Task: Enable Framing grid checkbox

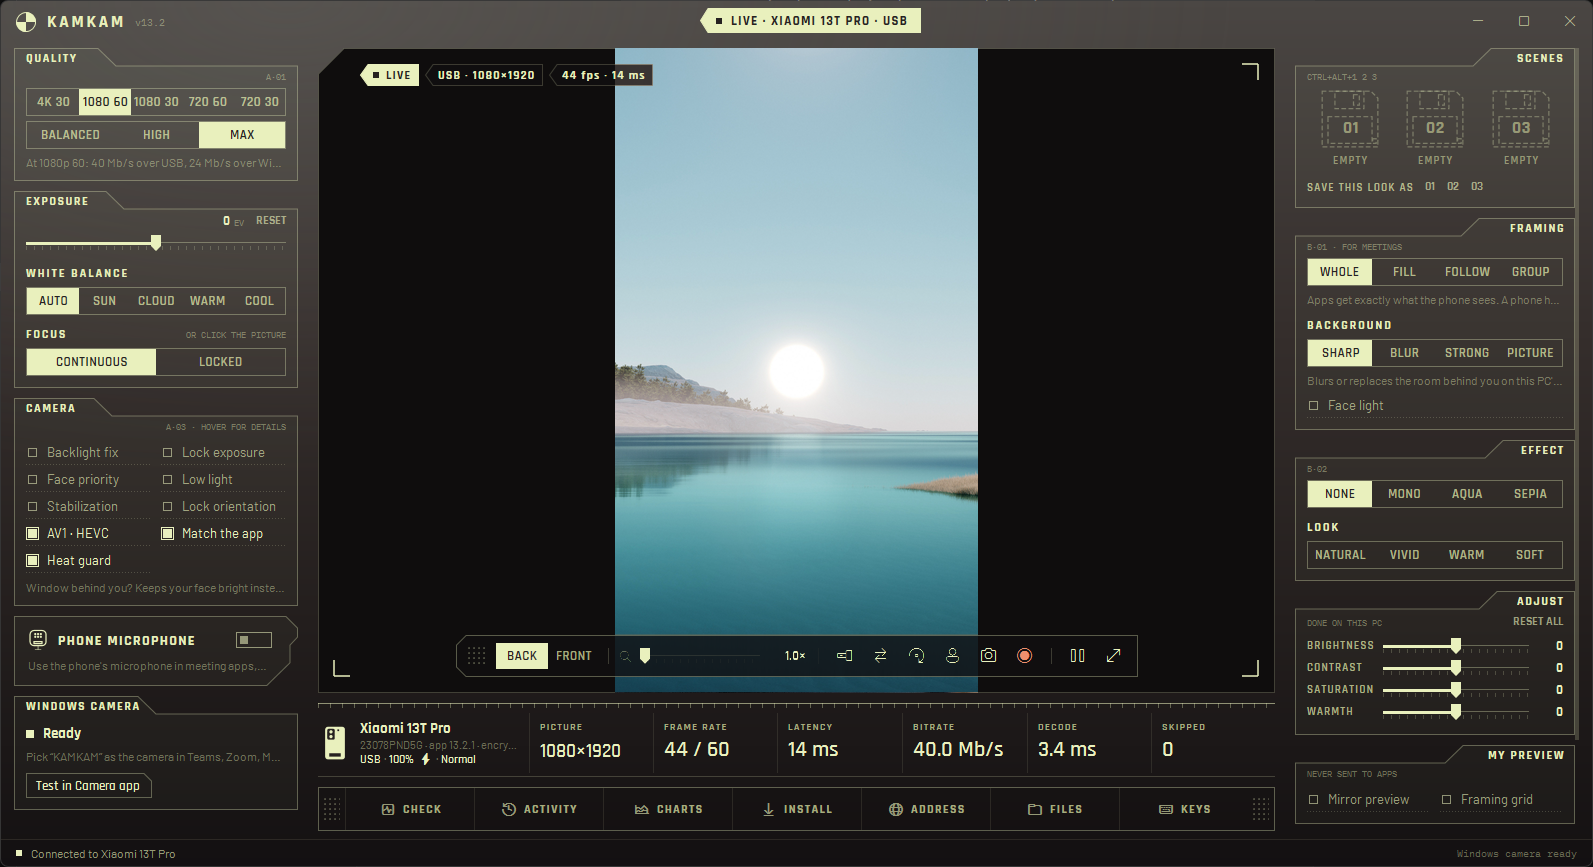Action: pyautogui.click(x=1446, y=800)
